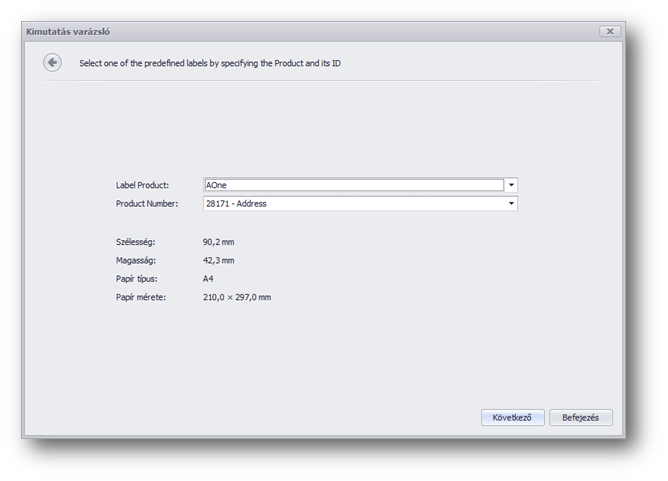Image resolution: width=668 pixels, height=481 pixels.
Task: Close the Kimutatás varázsló window
Action: point(609,31)
